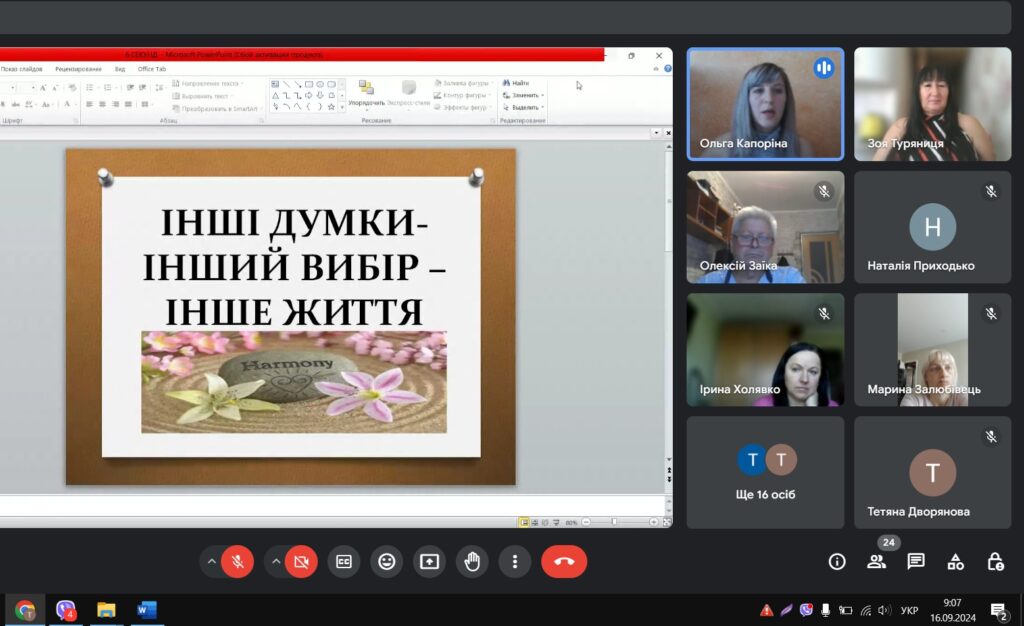
Task: Leave the call with the red button
Action: click(x=564, y=561)
